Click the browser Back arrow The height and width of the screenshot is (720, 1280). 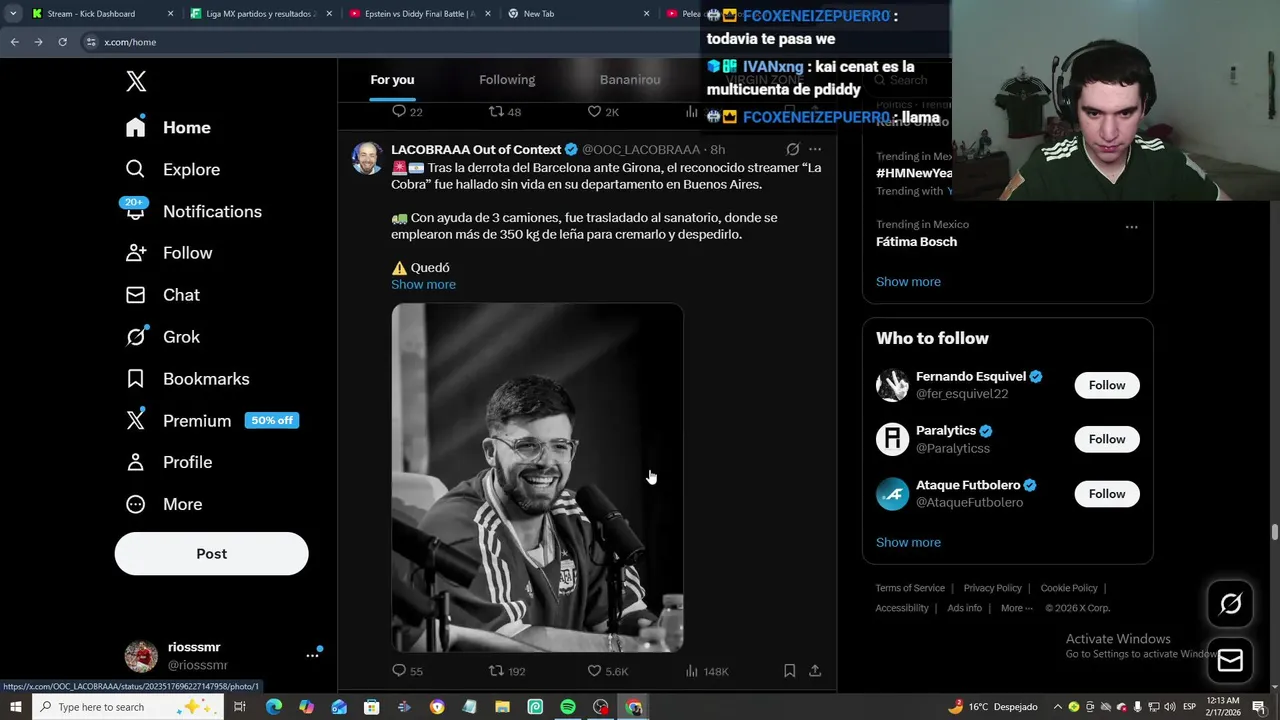coord(14,42)
